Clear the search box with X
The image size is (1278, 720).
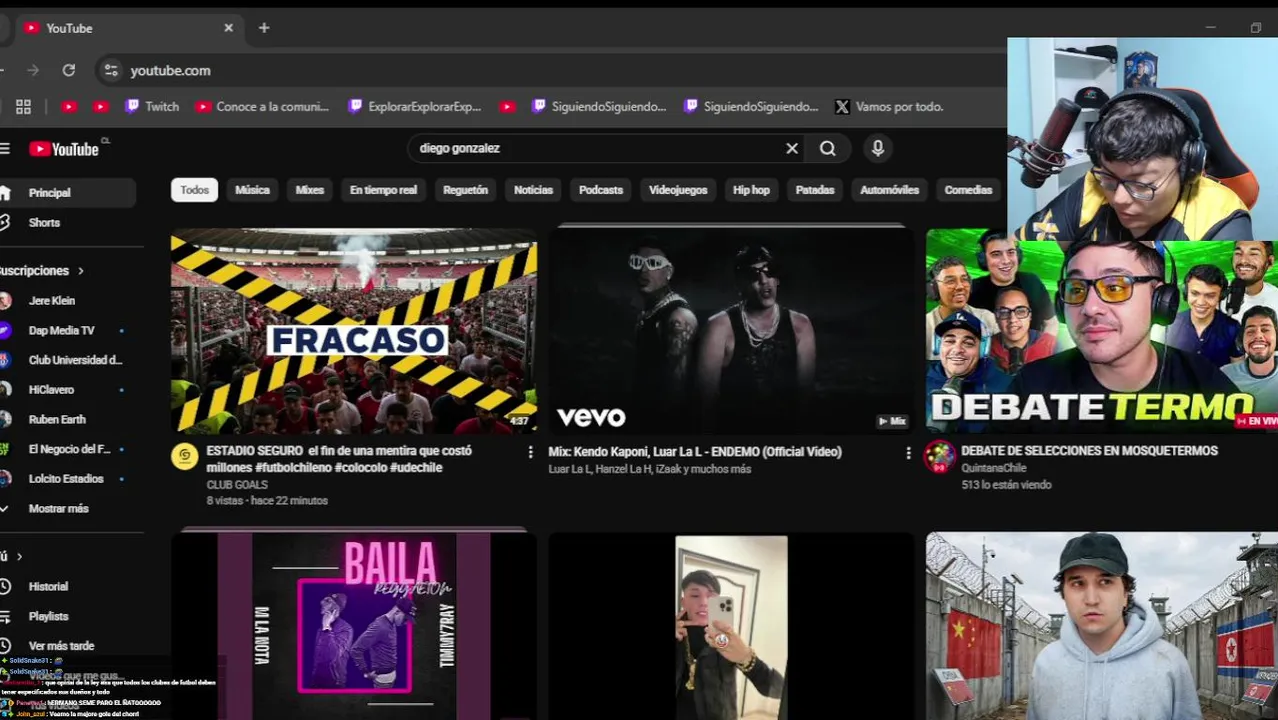coord(792,148)
